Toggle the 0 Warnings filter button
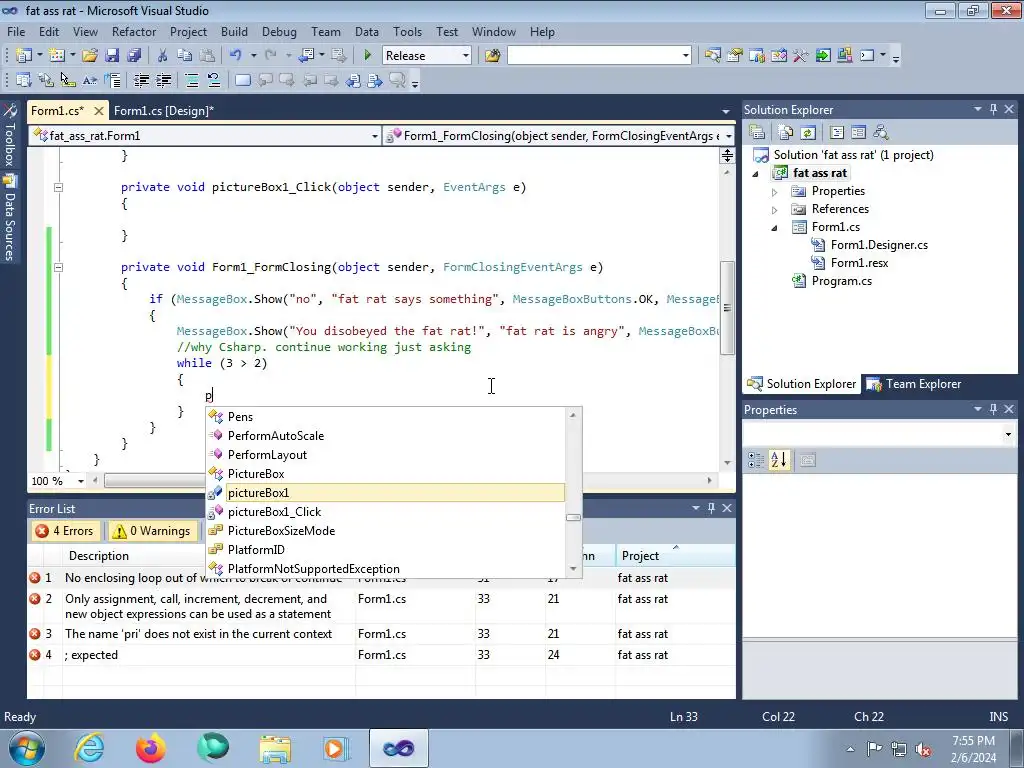1024x768 pixels. coord(152,531)
